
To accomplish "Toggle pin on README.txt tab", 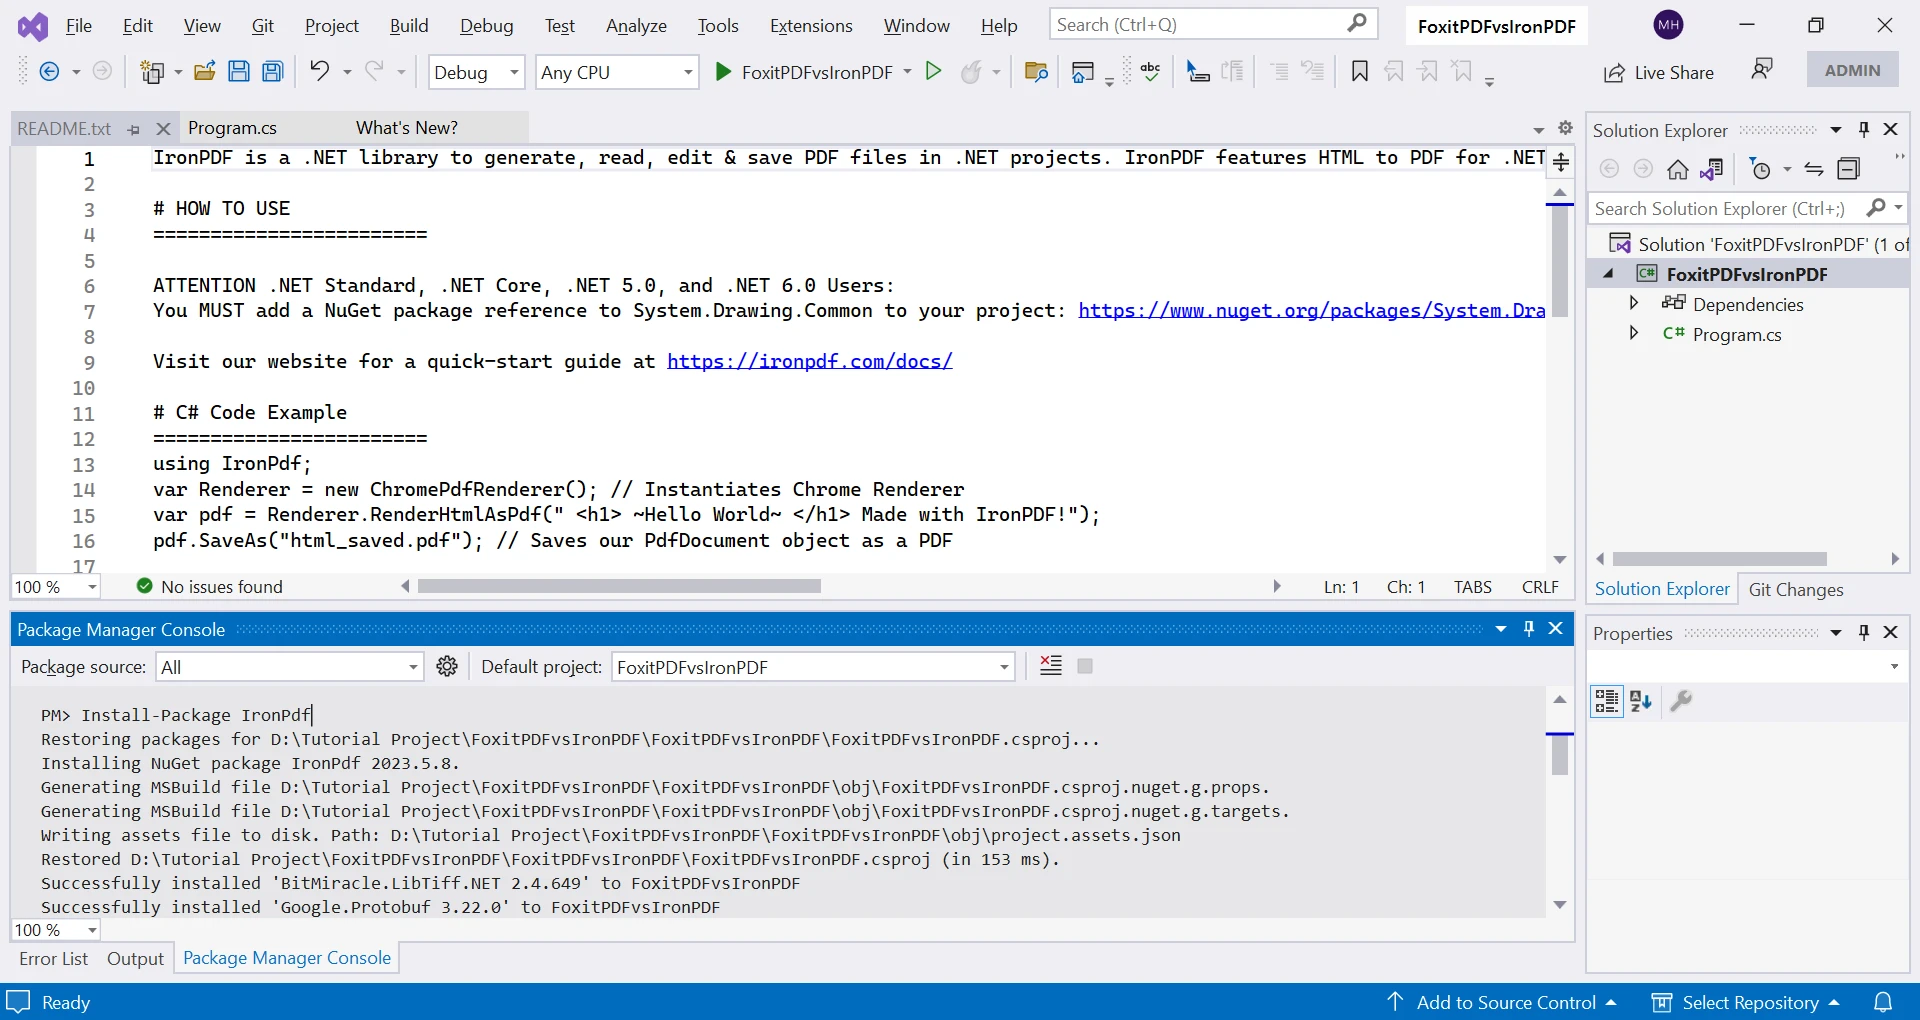I will pyautogui.click(x=134, y=129).
